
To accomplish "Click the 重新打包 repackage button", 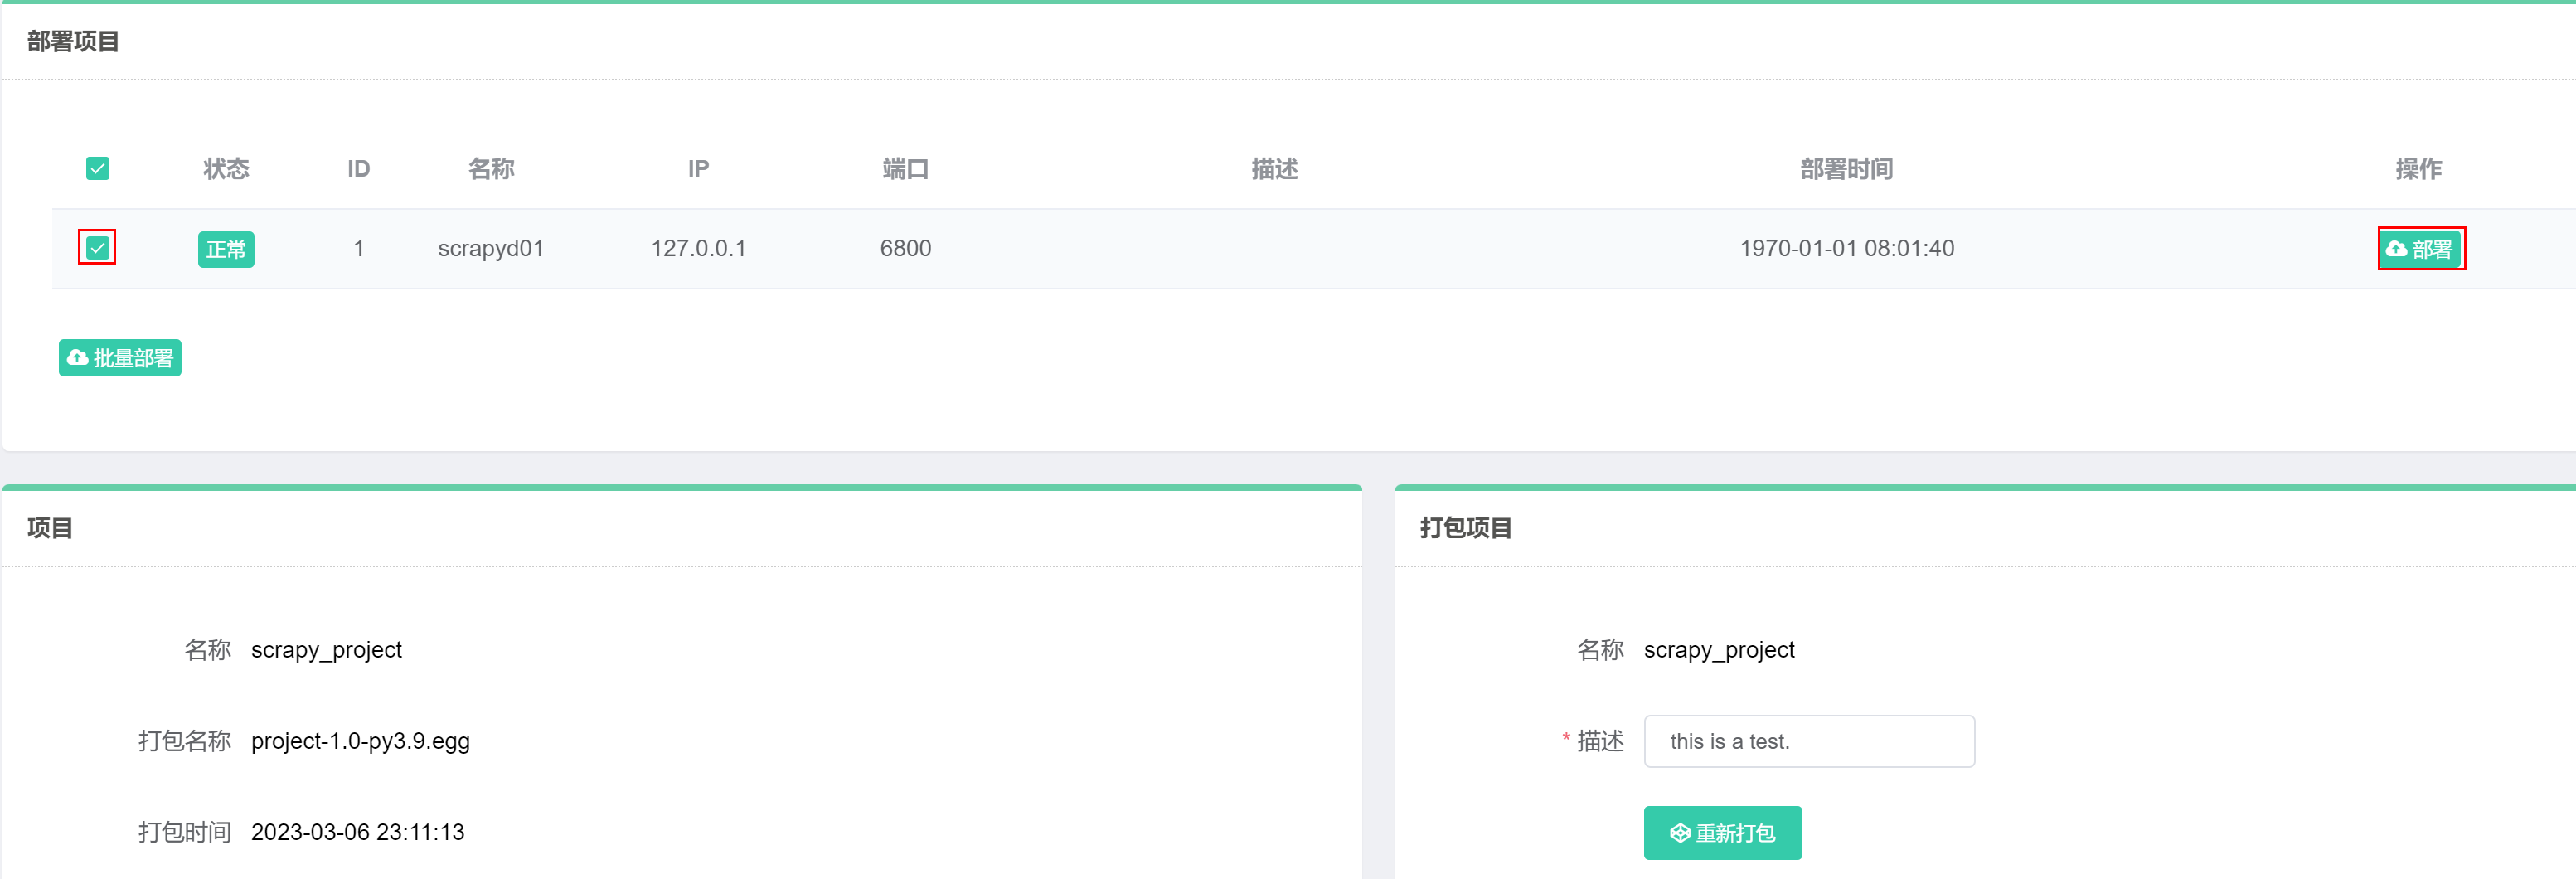I will (x=1722, y=832).
